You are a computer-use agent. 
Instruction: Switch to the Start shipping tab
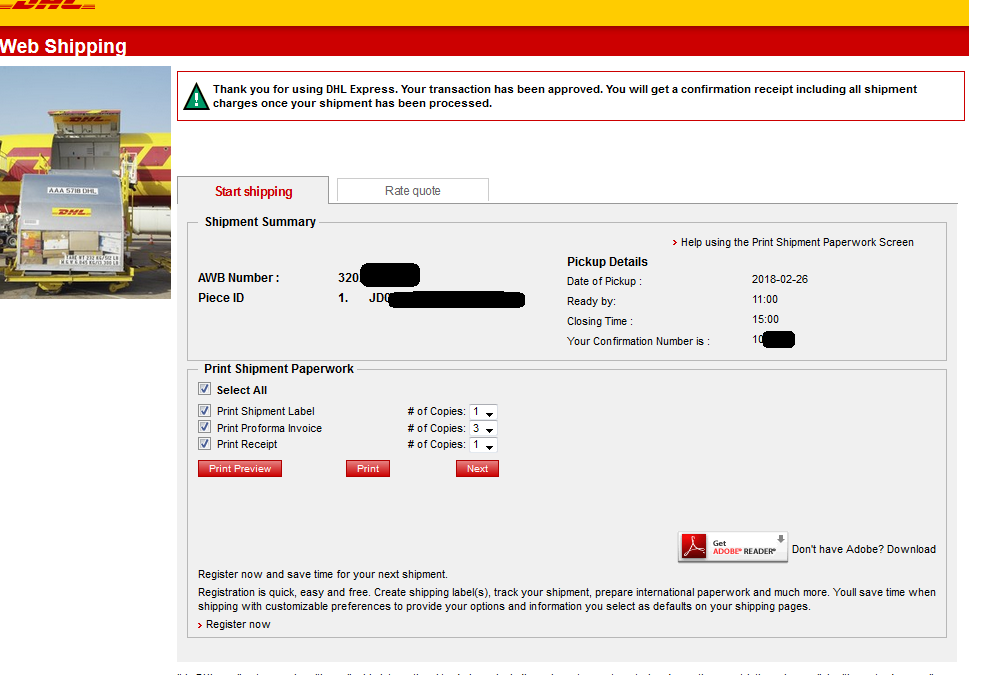[254, 191]
